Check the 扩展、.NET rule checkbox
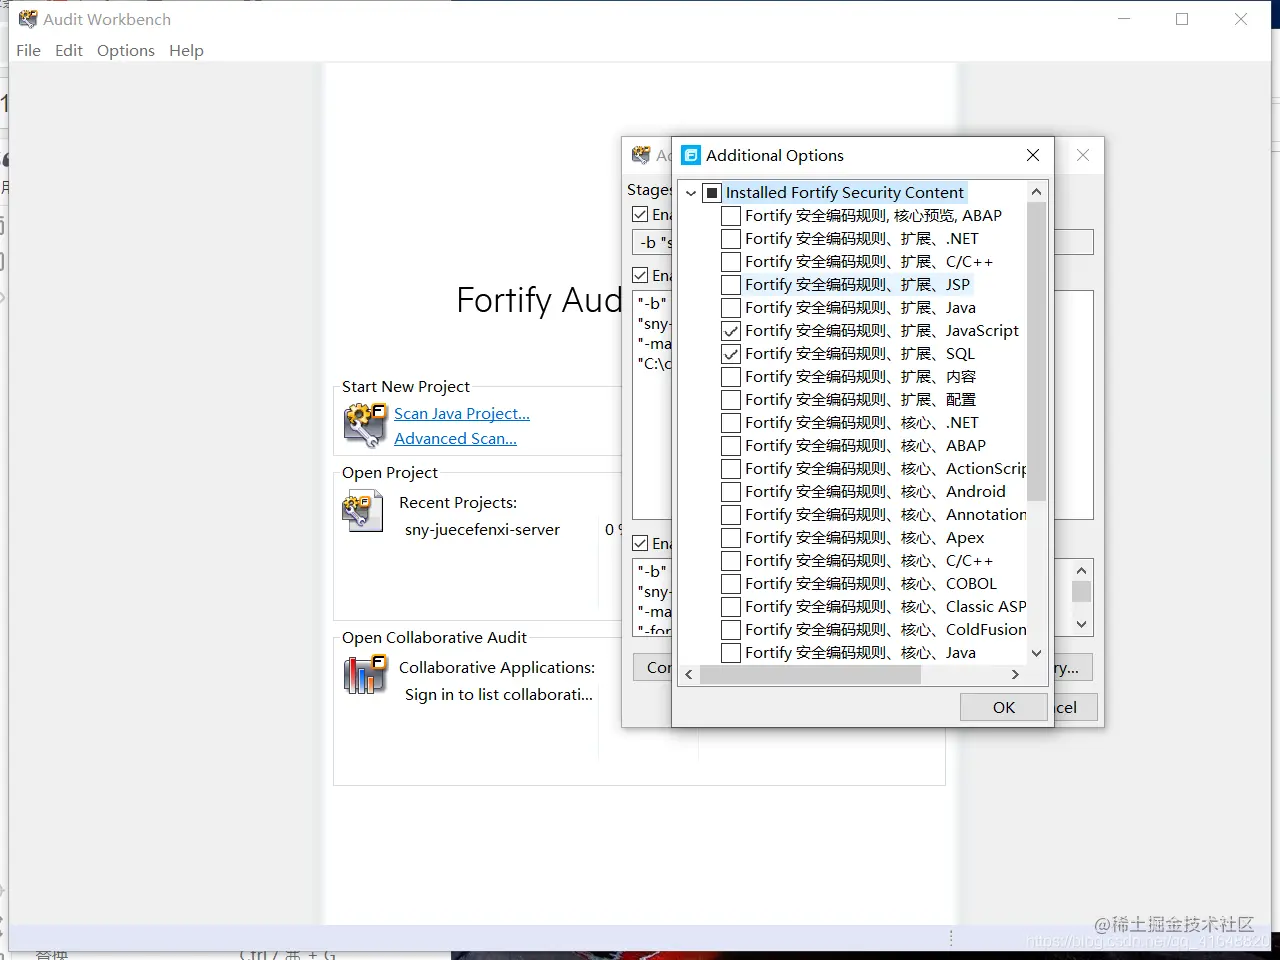 tap(731, 238)
